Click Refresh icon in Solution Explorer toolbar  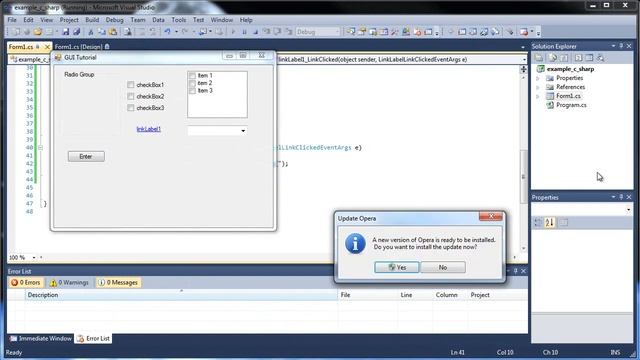coord(564,58)
